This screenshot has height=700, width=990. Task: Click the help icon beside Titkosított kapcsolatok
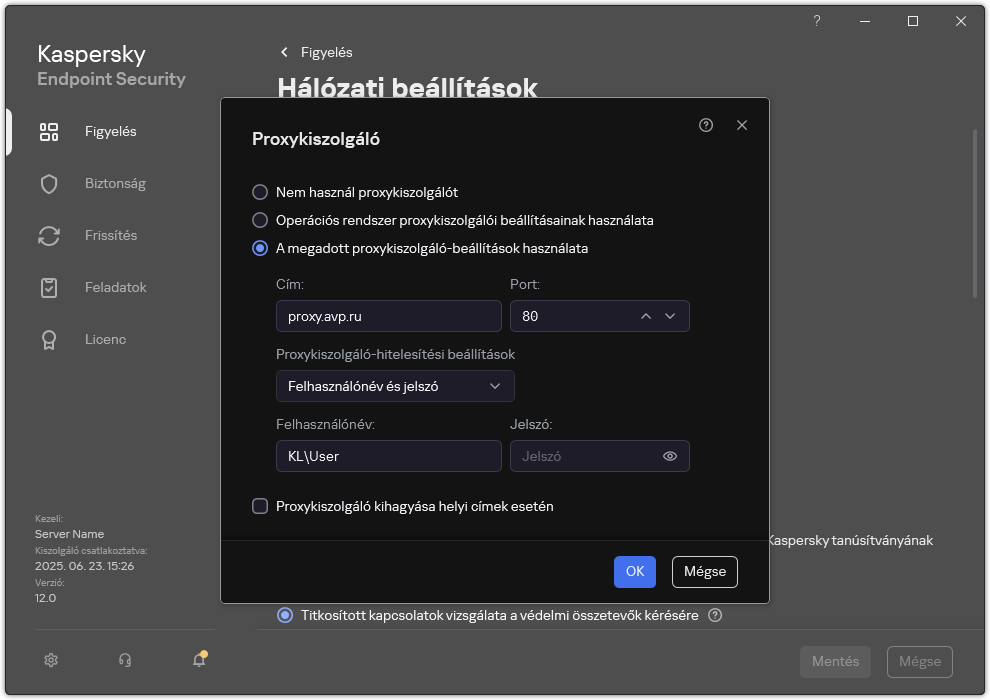coord(715,615)
